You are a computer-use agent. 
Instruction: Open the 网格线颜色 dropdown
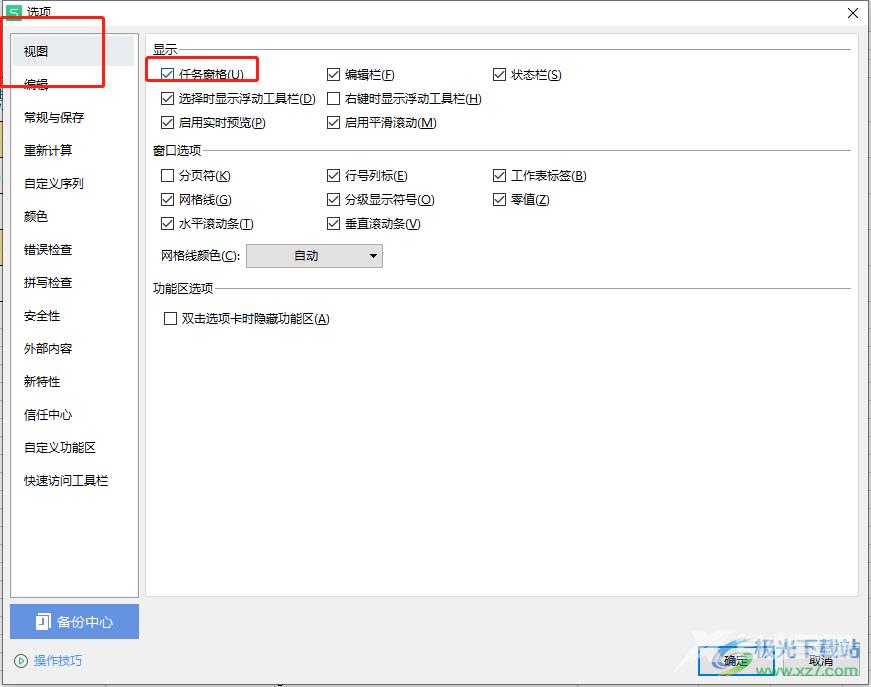pyautogui.click(x=314, y=256)
